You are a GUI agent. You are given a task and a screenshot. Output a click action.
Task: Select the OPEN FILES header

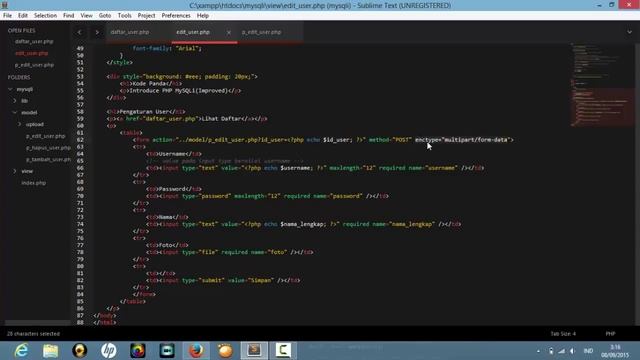pos(21,31)
